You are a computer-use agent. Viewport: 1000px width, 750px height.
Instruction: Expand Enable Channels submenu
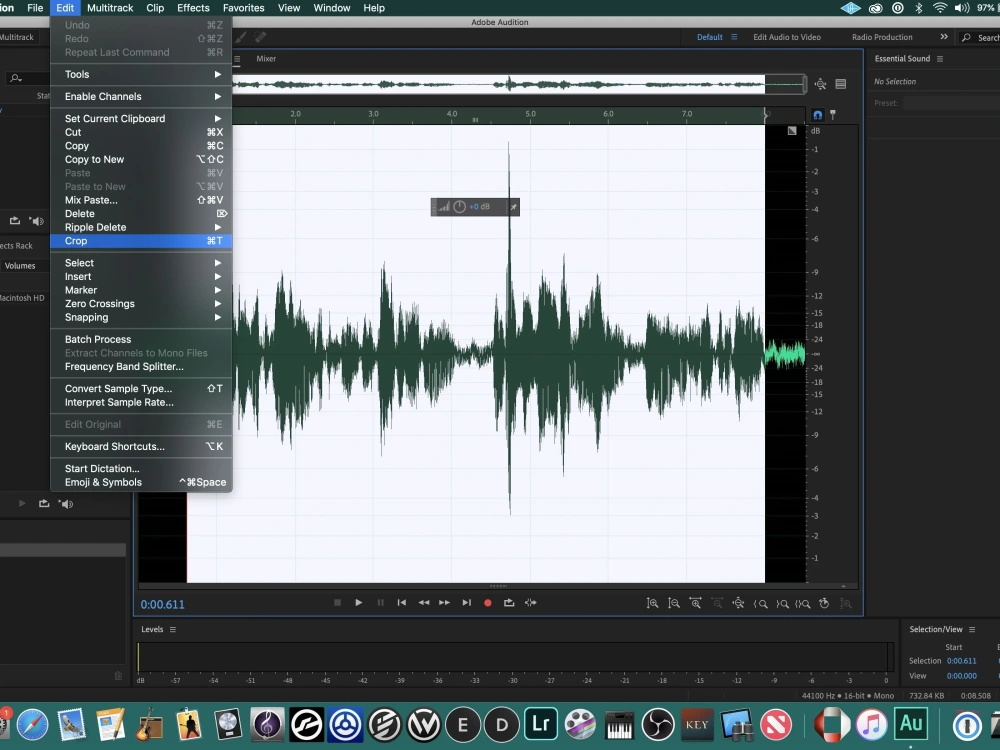(141, 97)
